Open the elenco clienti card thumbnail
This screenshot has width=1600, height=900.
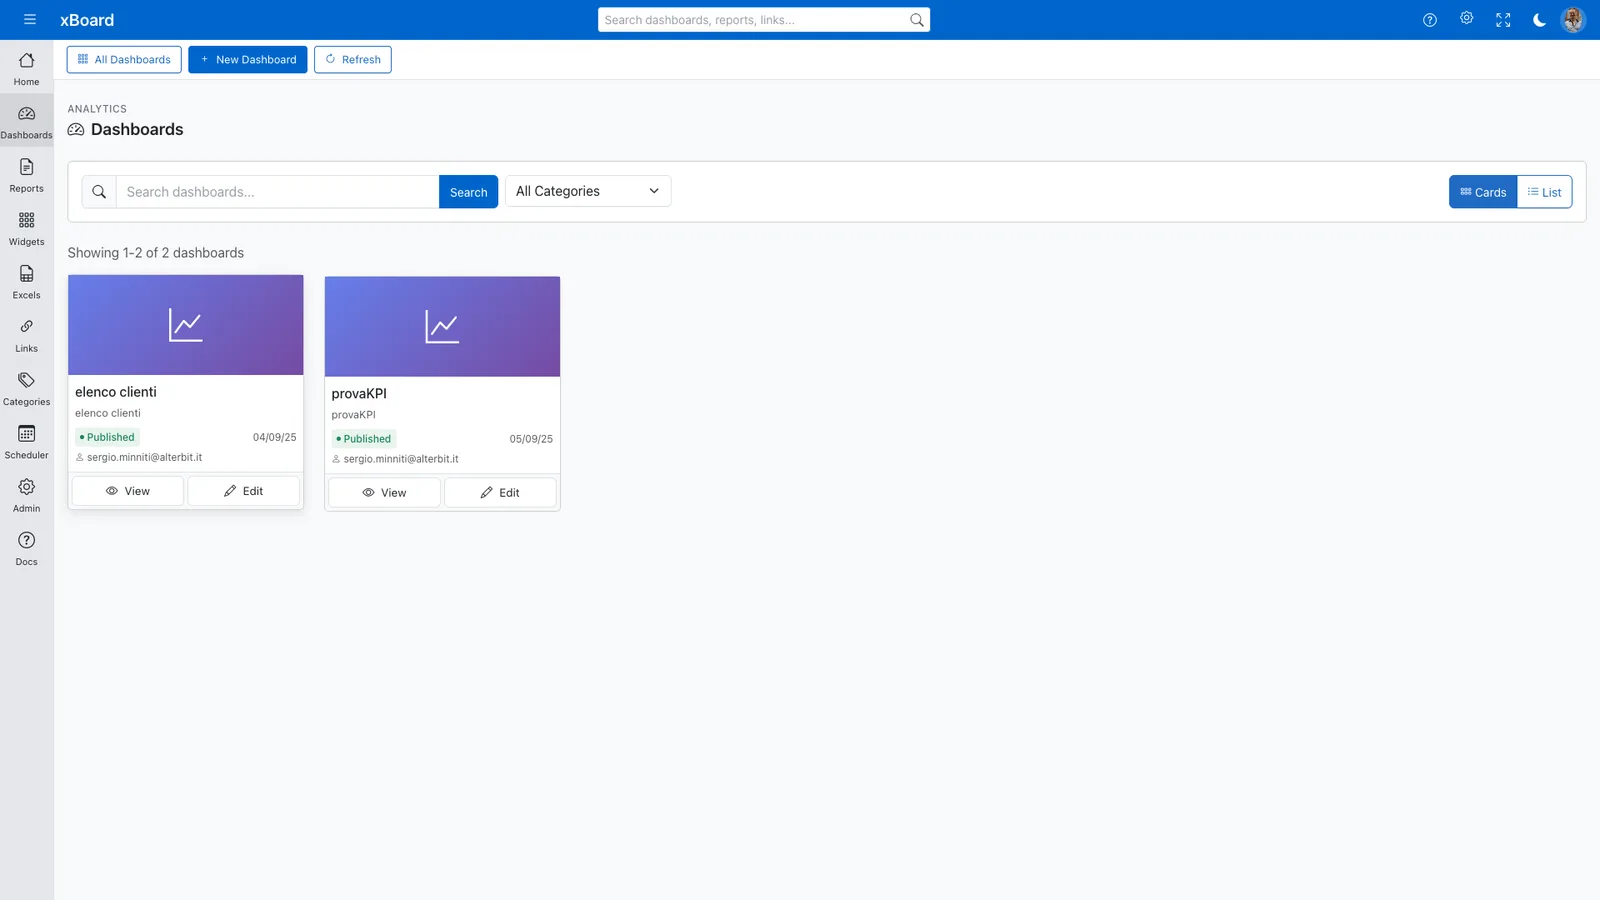click(186, 325)
